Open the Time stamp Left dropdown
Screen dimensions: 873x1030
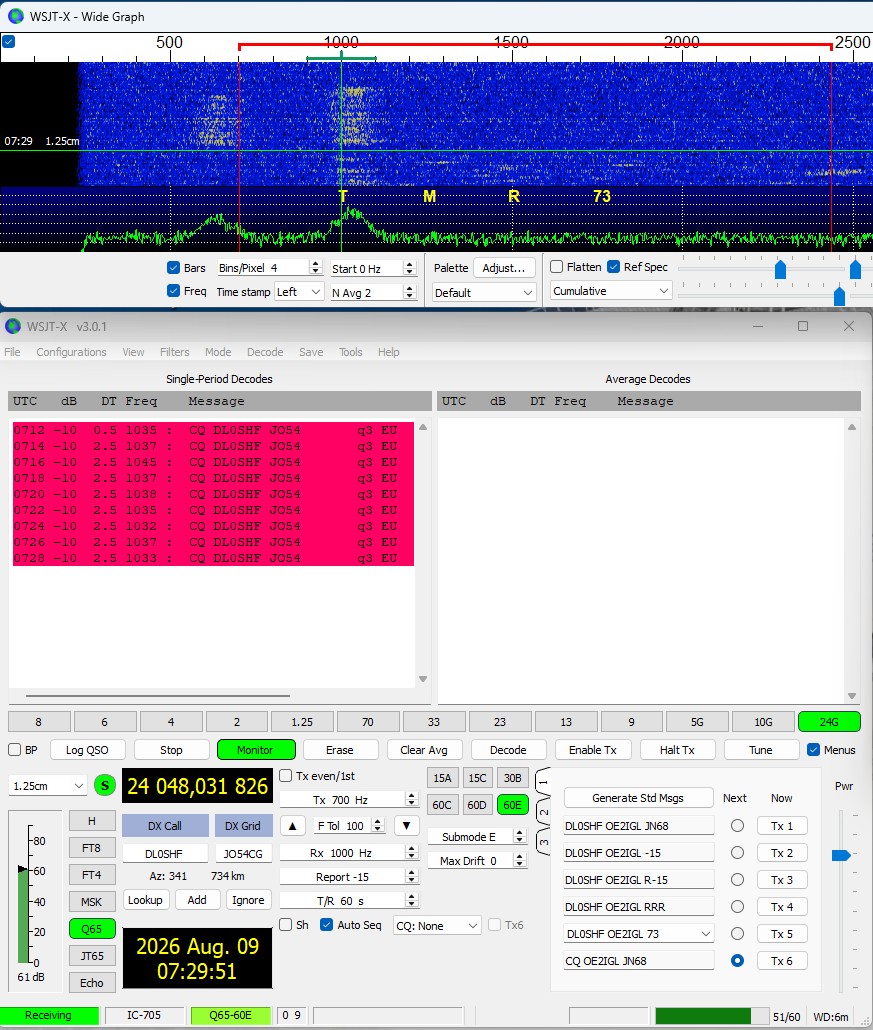[x=299, y=292]
